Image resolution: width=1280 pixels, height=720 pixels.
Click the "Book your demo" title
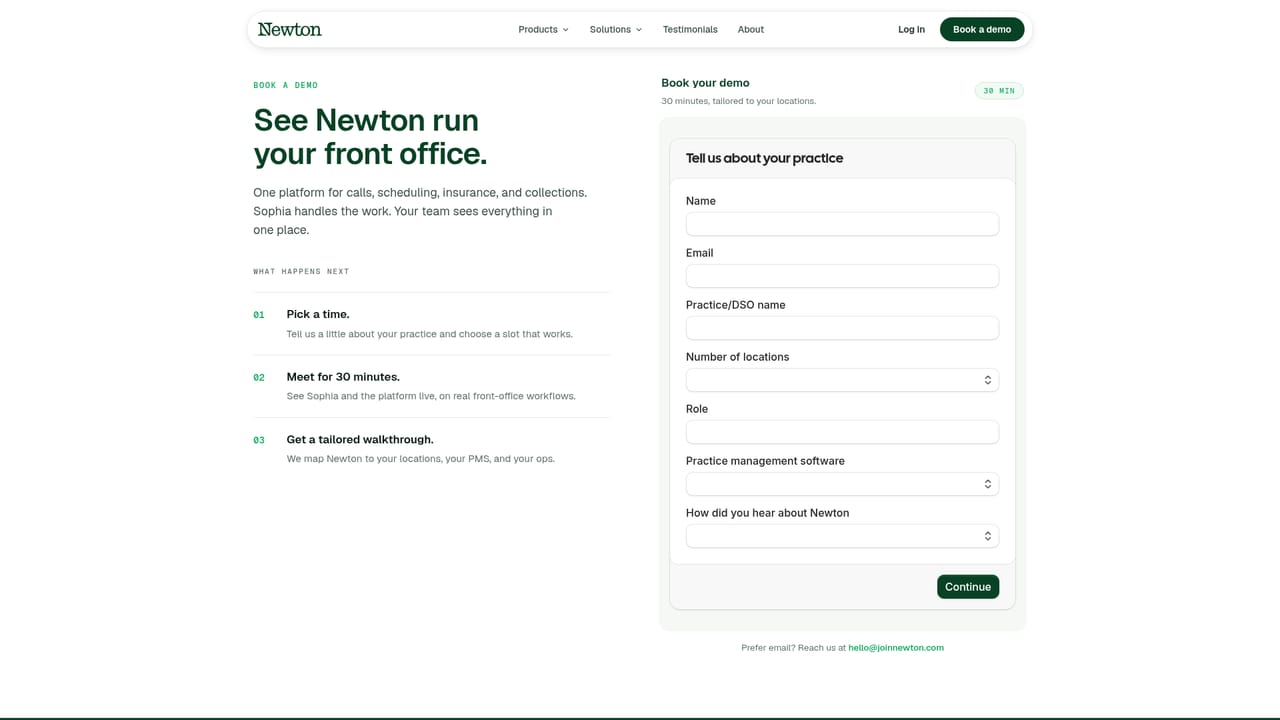705,83
